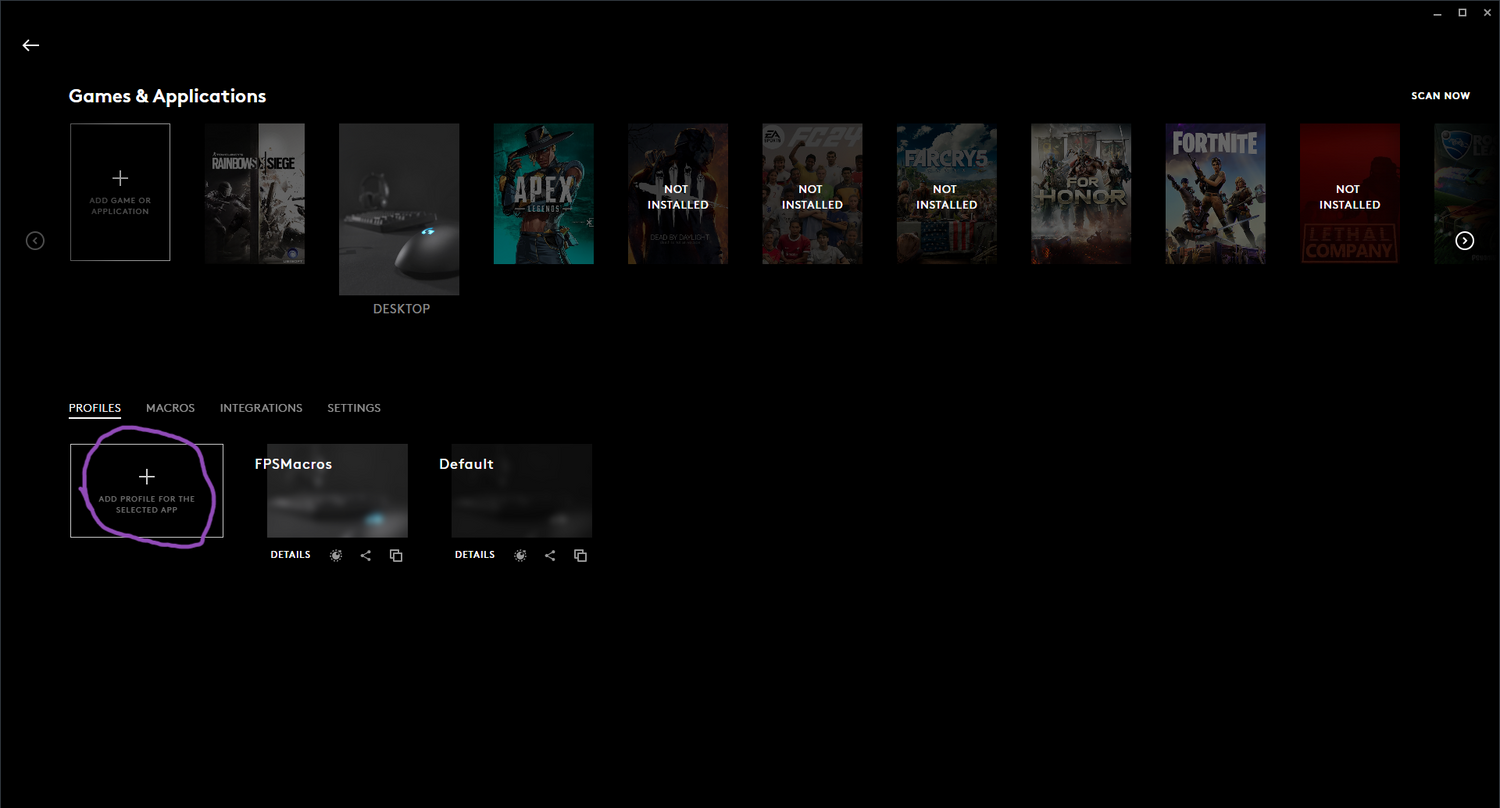Select the Default profile card
Viewport: 1500px width, 808px height.
(521, 491)
